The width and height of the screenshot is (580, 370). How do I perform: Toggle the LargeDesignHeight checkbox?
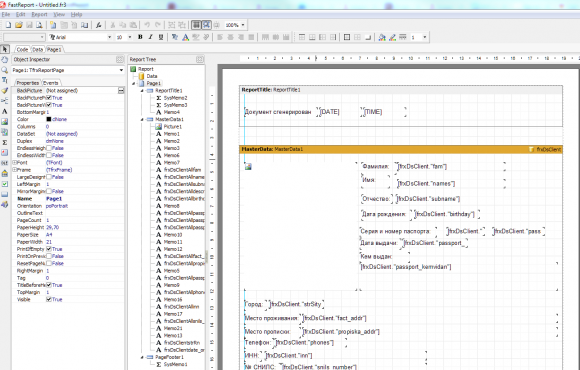click(x=48, y=177)
